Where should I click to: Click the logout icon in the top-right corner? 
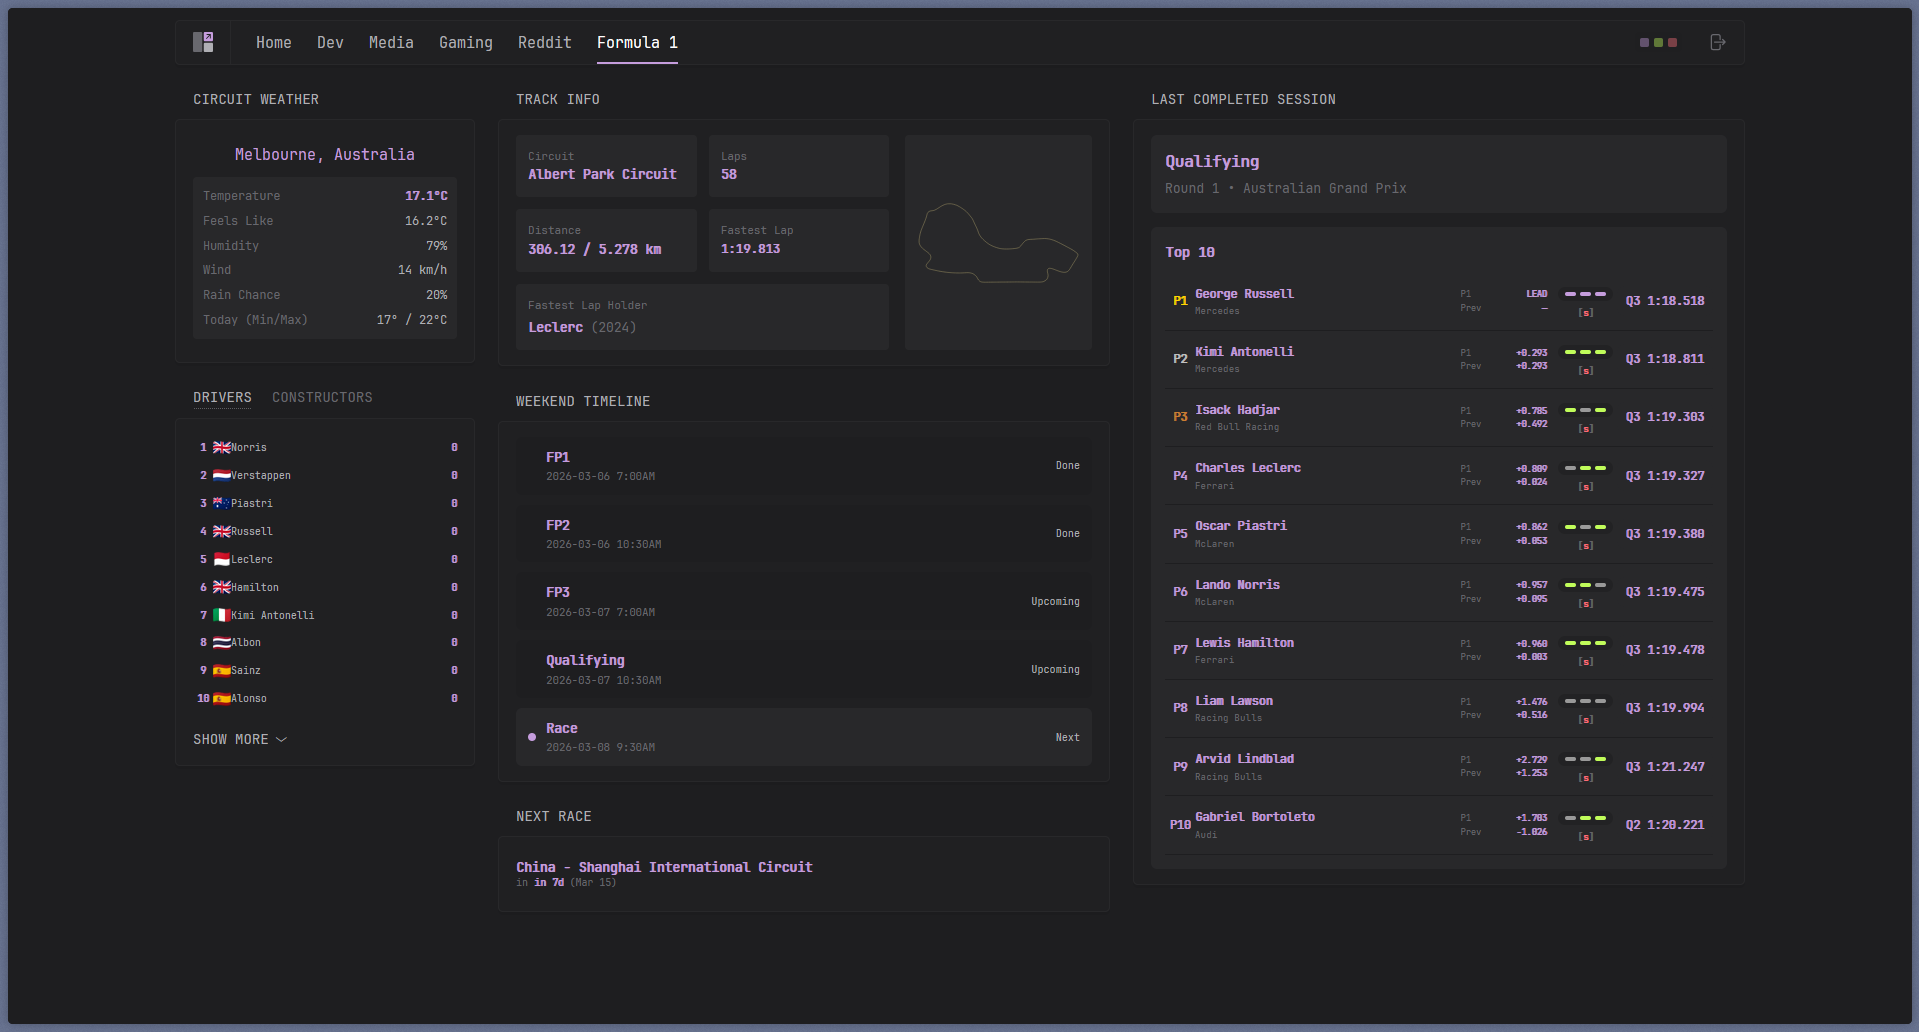(x=1718, y=42)
